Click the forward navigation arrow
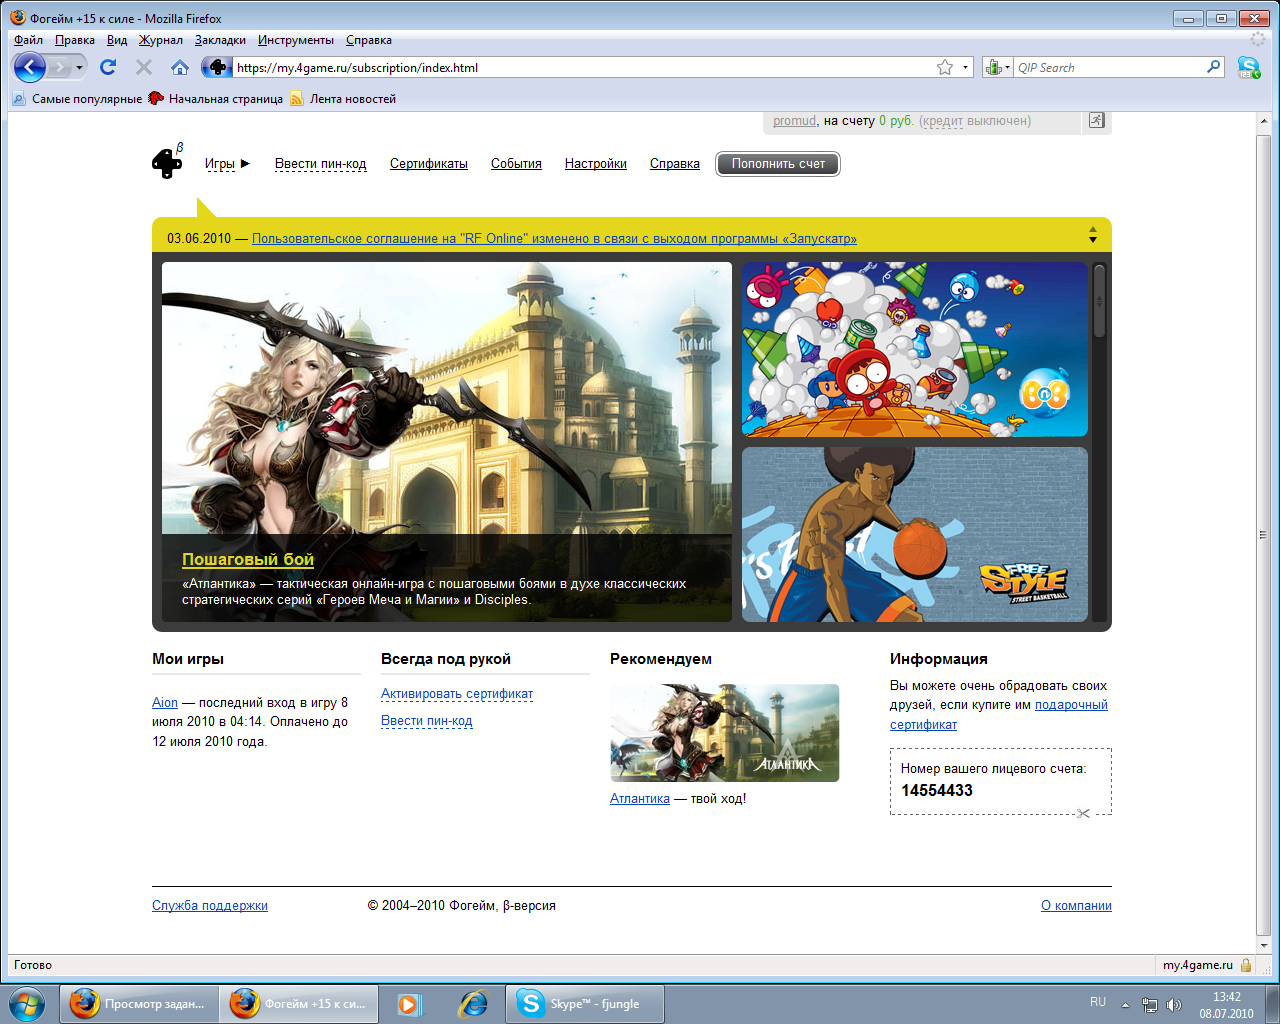Viewport: 1280px width, 1024px height. 60,67
